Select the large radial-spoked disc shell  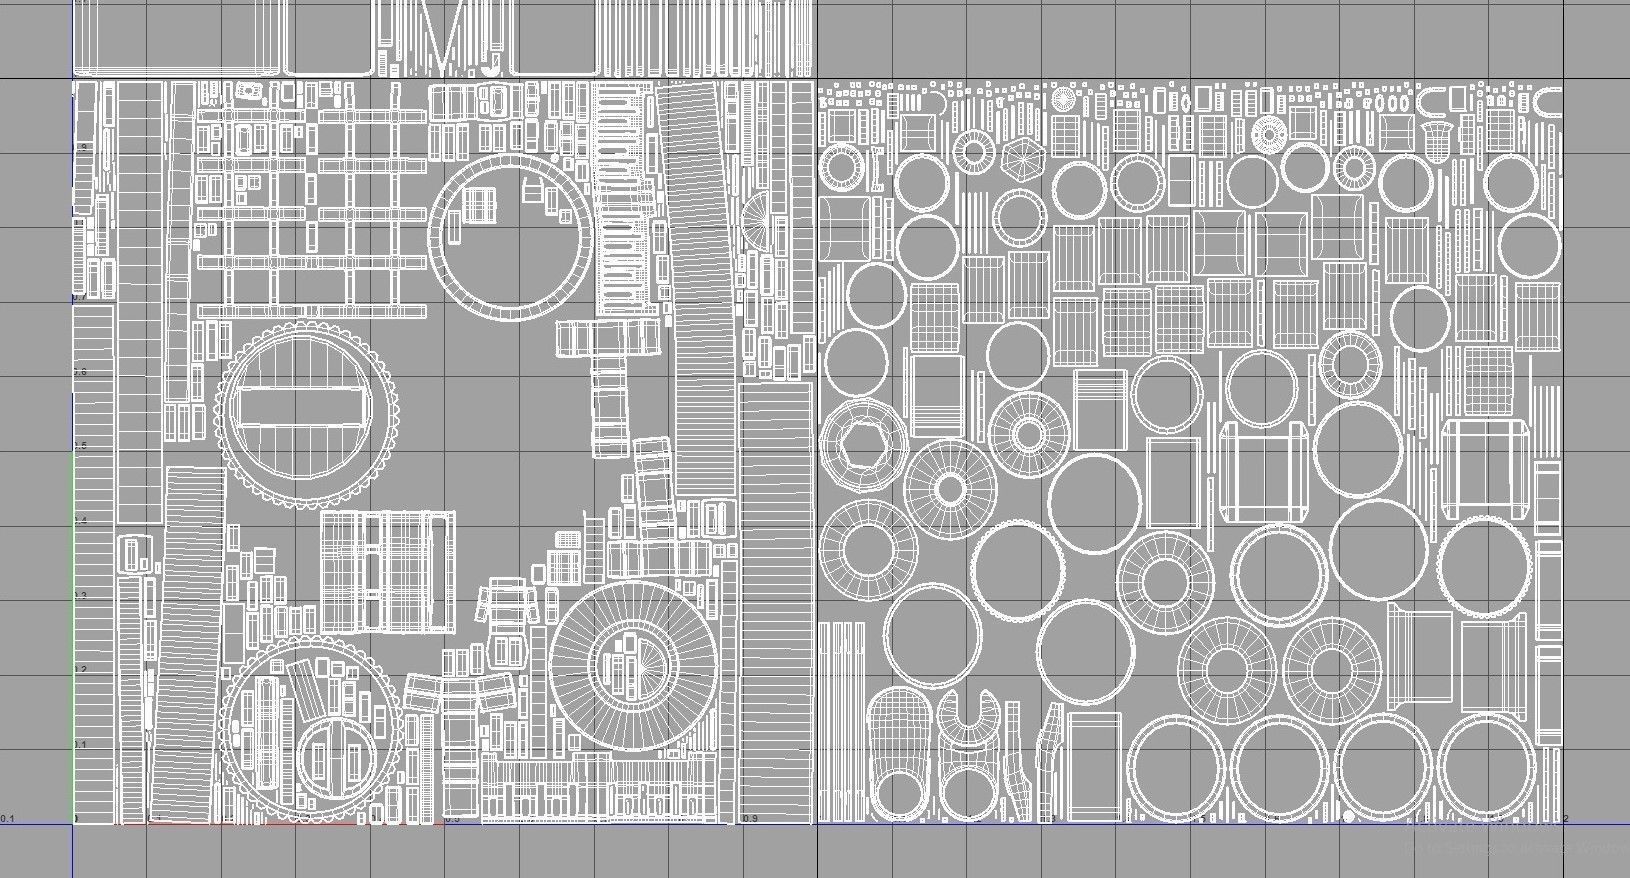(632, 665)
